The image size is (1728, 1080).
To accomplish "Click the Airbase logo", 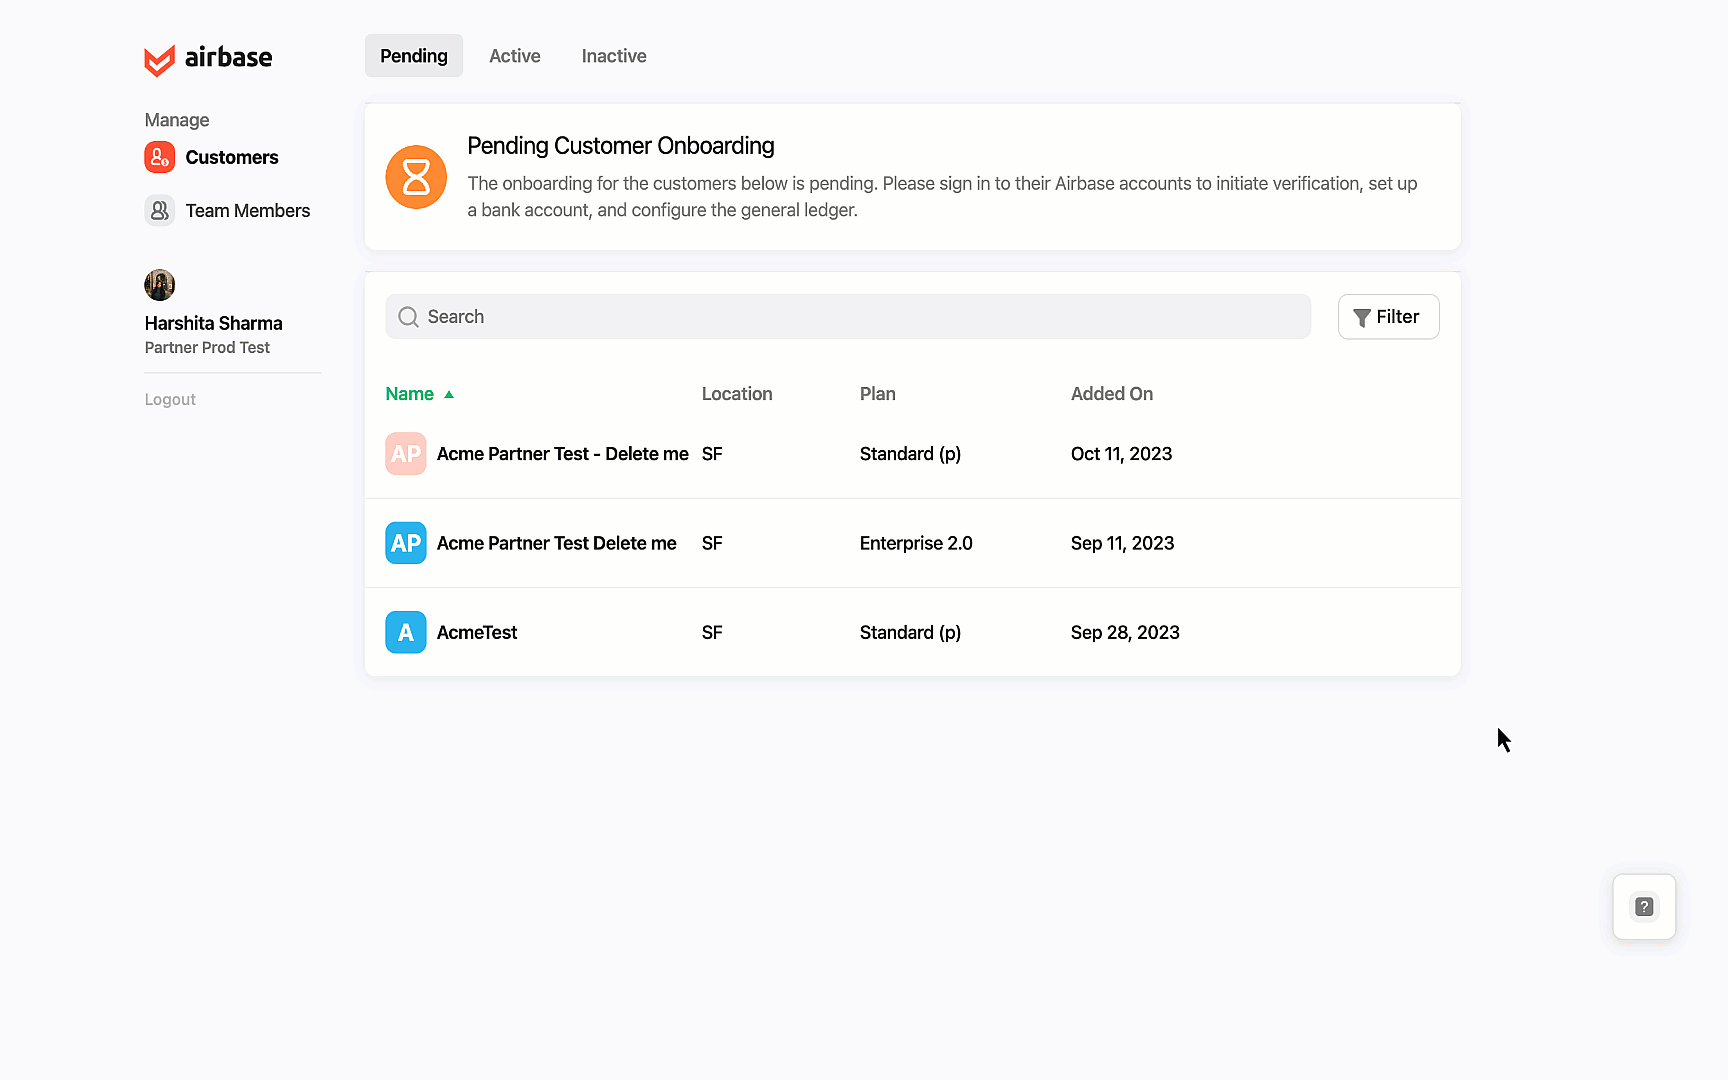I will click(208, 59).
